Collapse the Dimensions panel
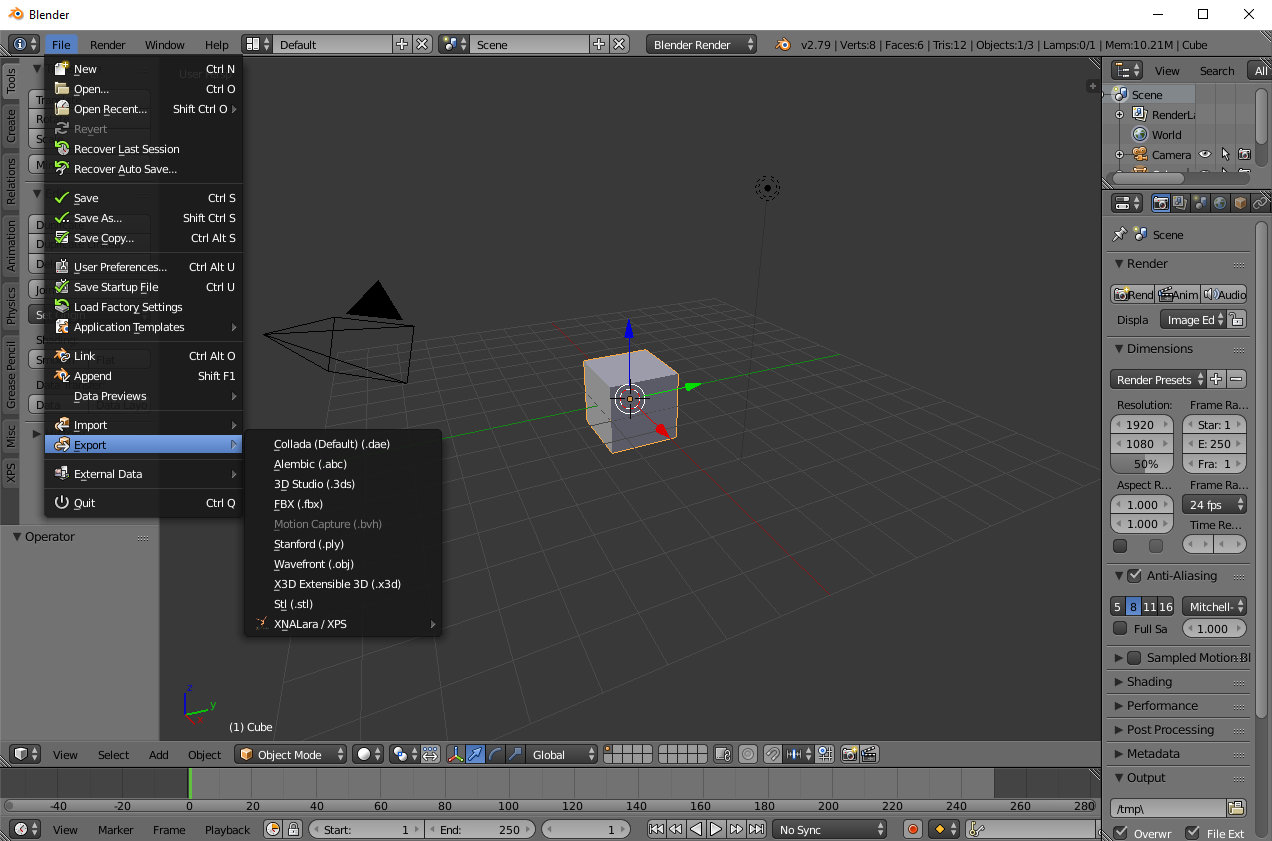1272x841 pixels. 1119,349
